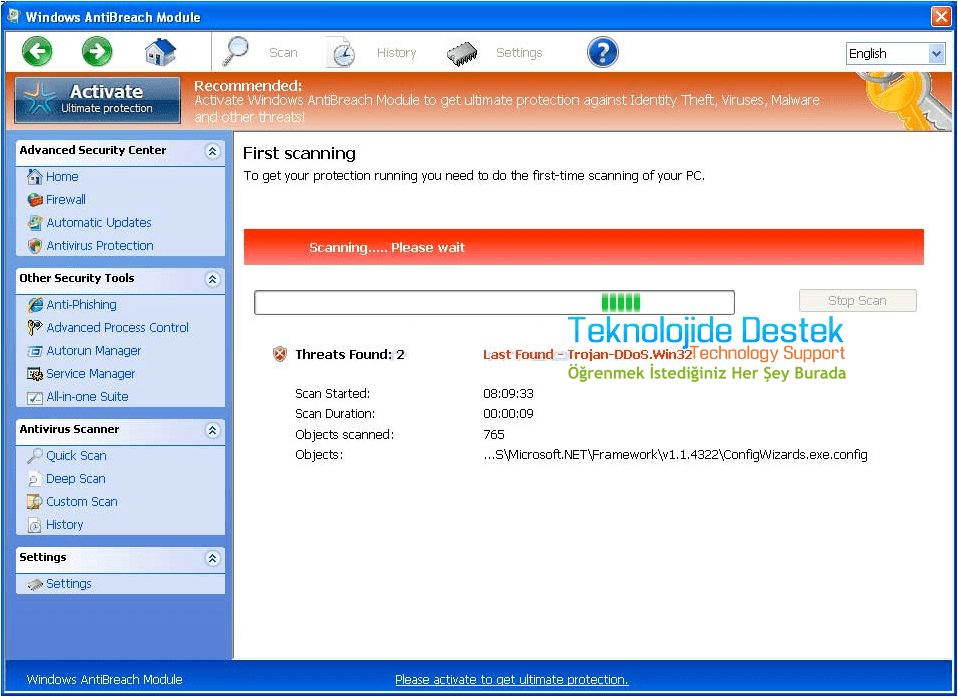Click the sidebar Settings chip icon
Screen dimensions: 958x697
35,585
